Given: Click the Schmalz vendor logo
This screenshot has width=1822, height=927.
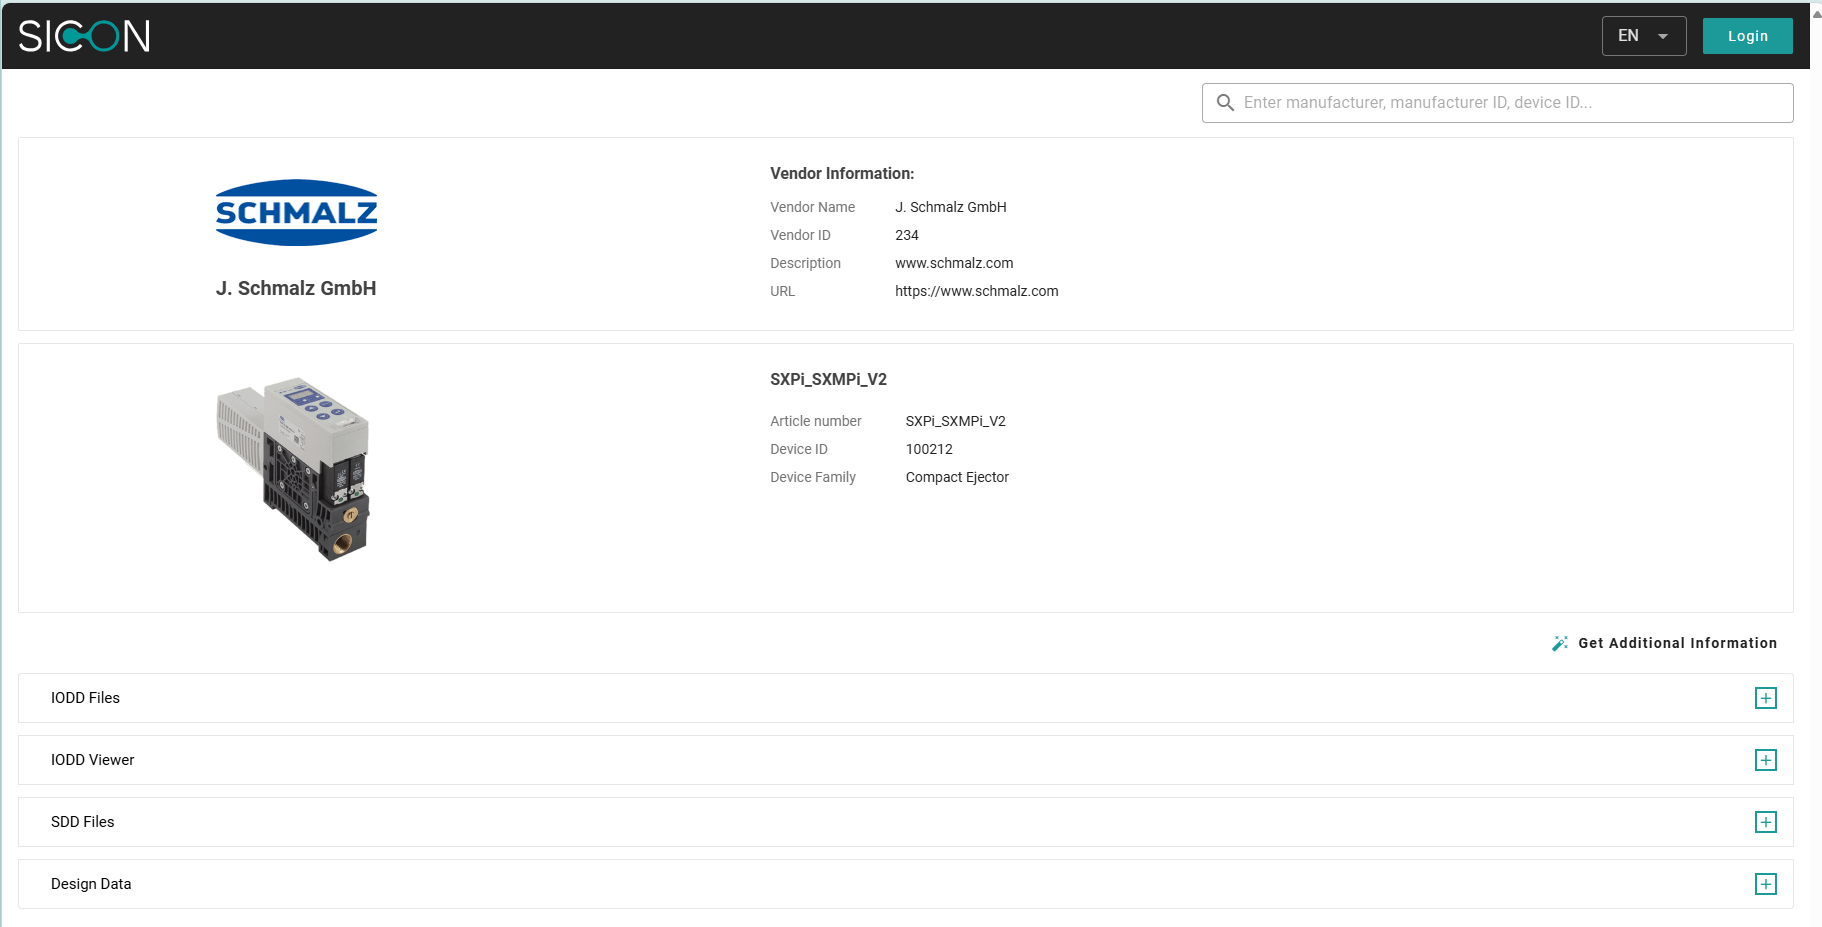Looking at the screenshot, I should tap(296, 212).
